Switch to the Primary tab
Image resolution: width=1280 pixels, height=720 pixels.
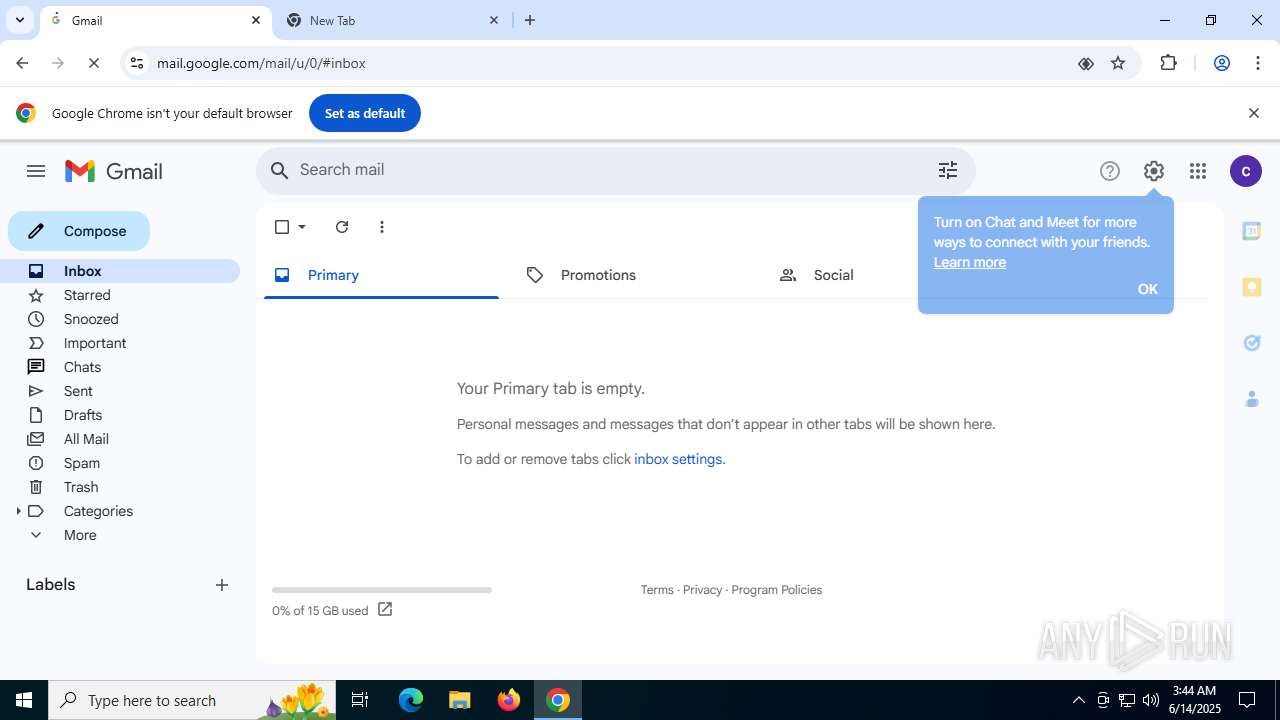[x=381, y=275]
